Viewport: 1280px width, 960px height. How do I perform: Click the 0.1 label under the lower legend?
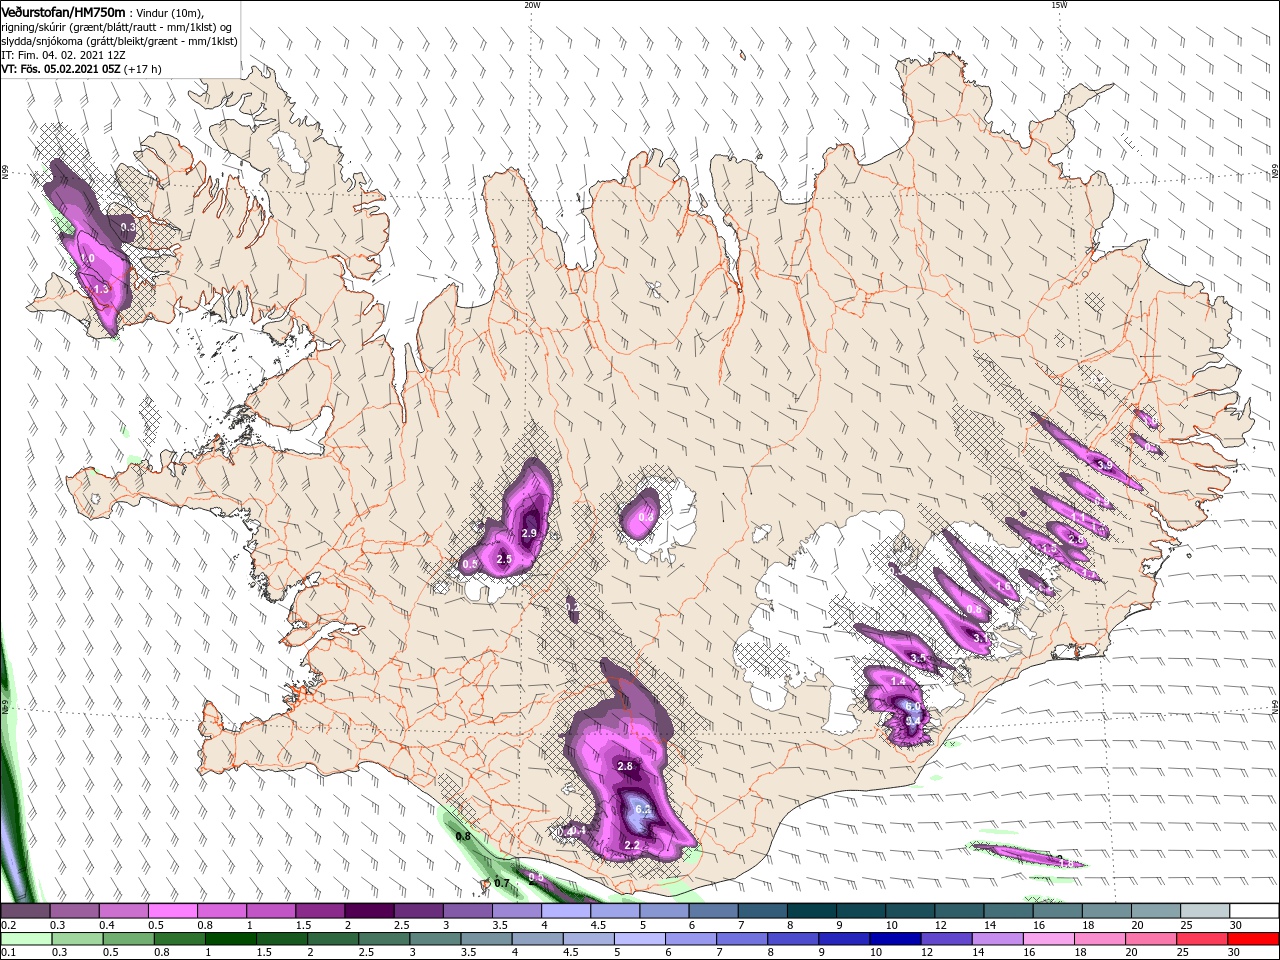7,953
